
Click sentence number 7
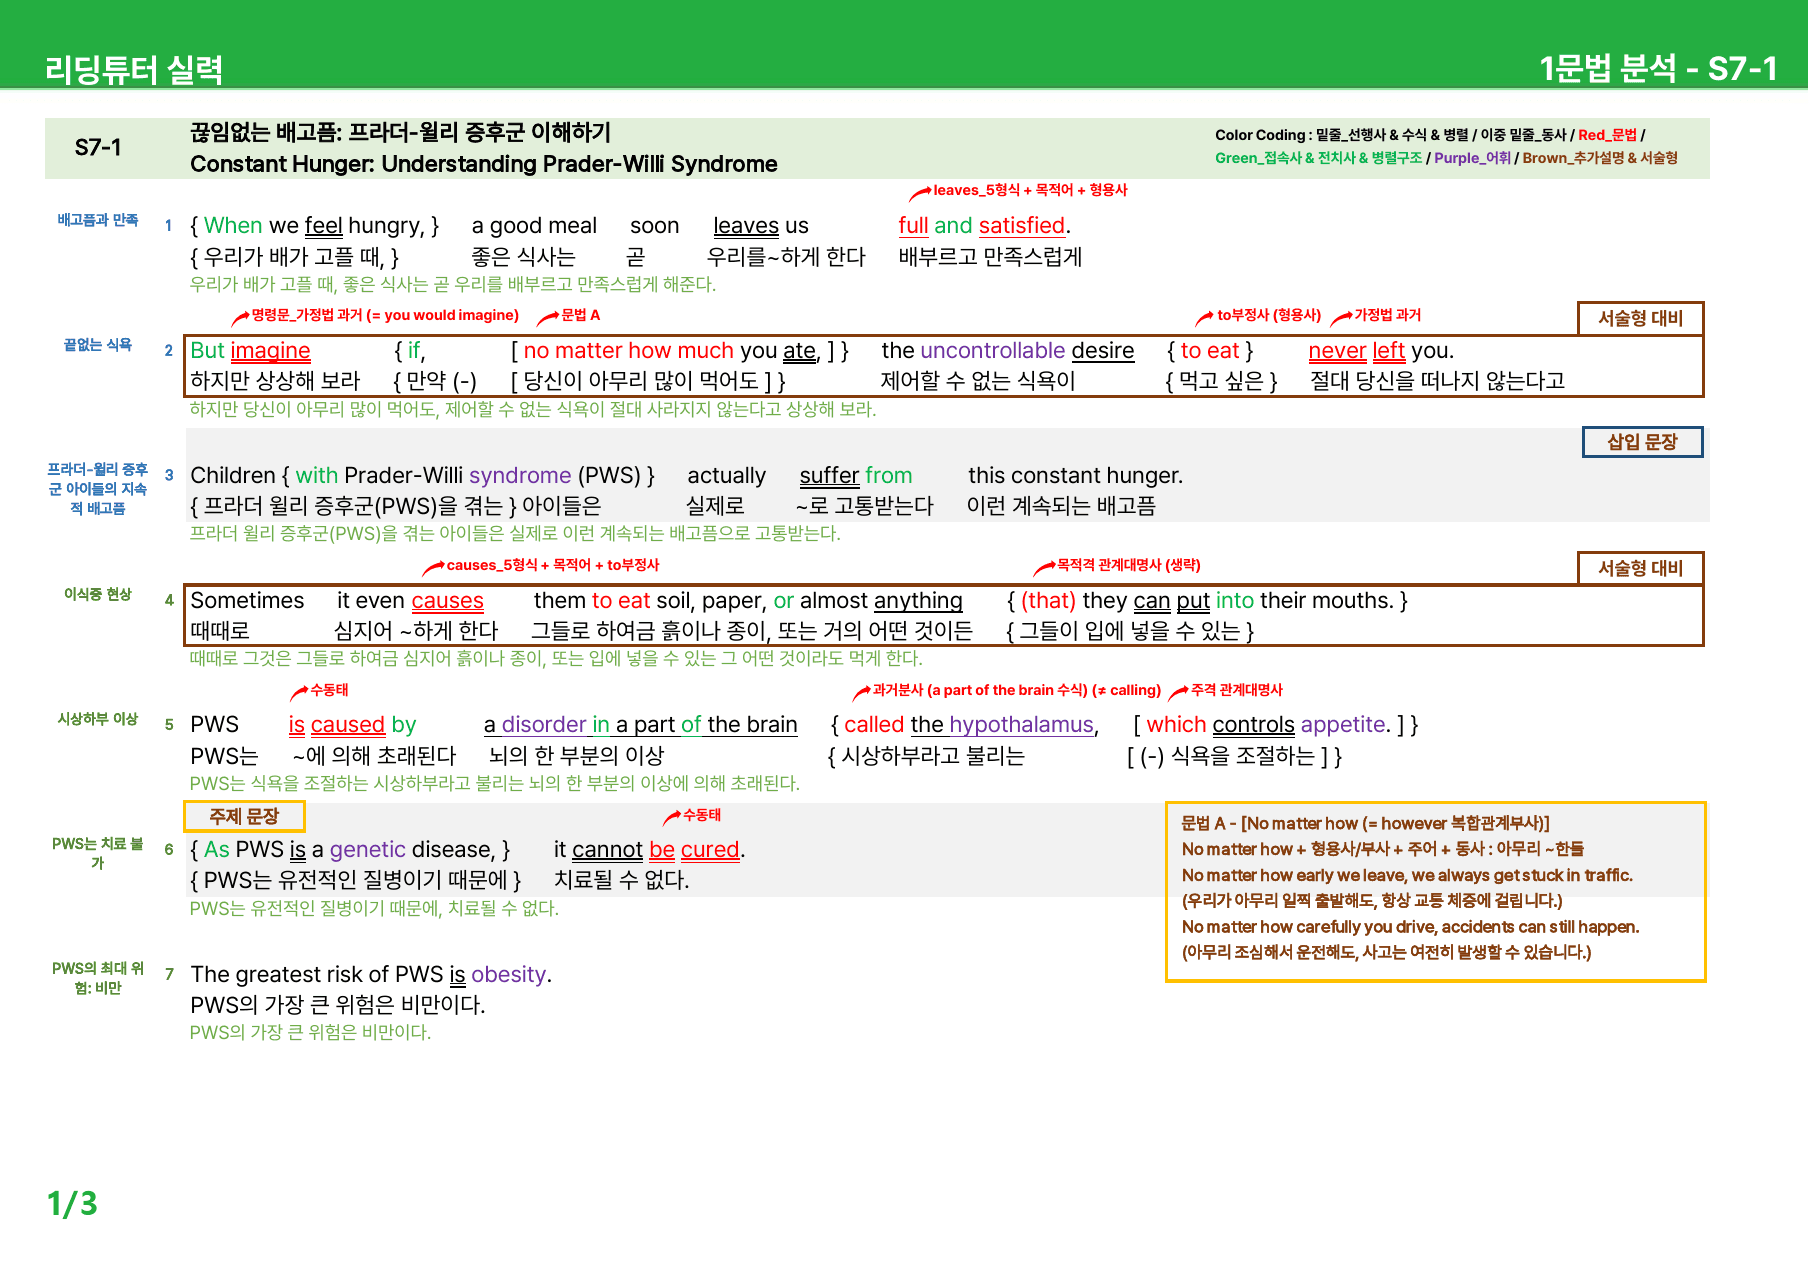(x=169, y=975)
